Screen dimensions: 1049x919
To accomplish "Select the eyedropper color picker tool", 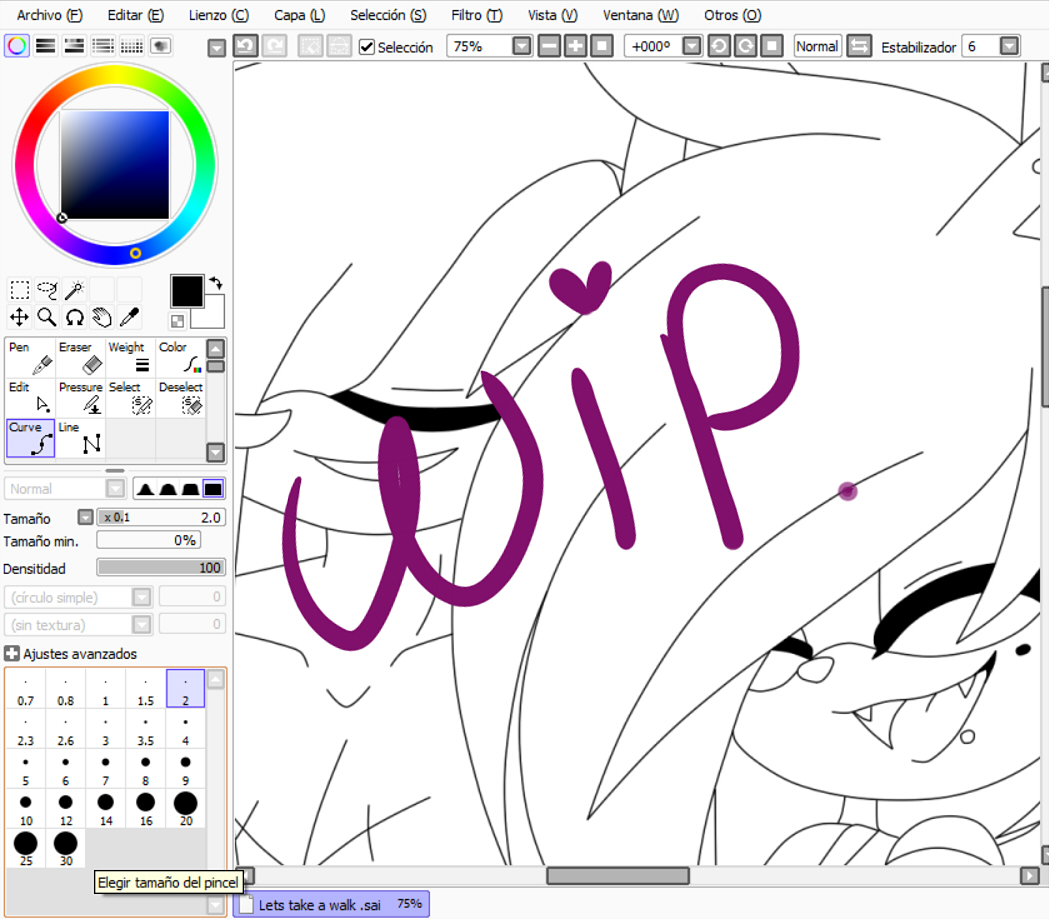I will click(129, 317).
